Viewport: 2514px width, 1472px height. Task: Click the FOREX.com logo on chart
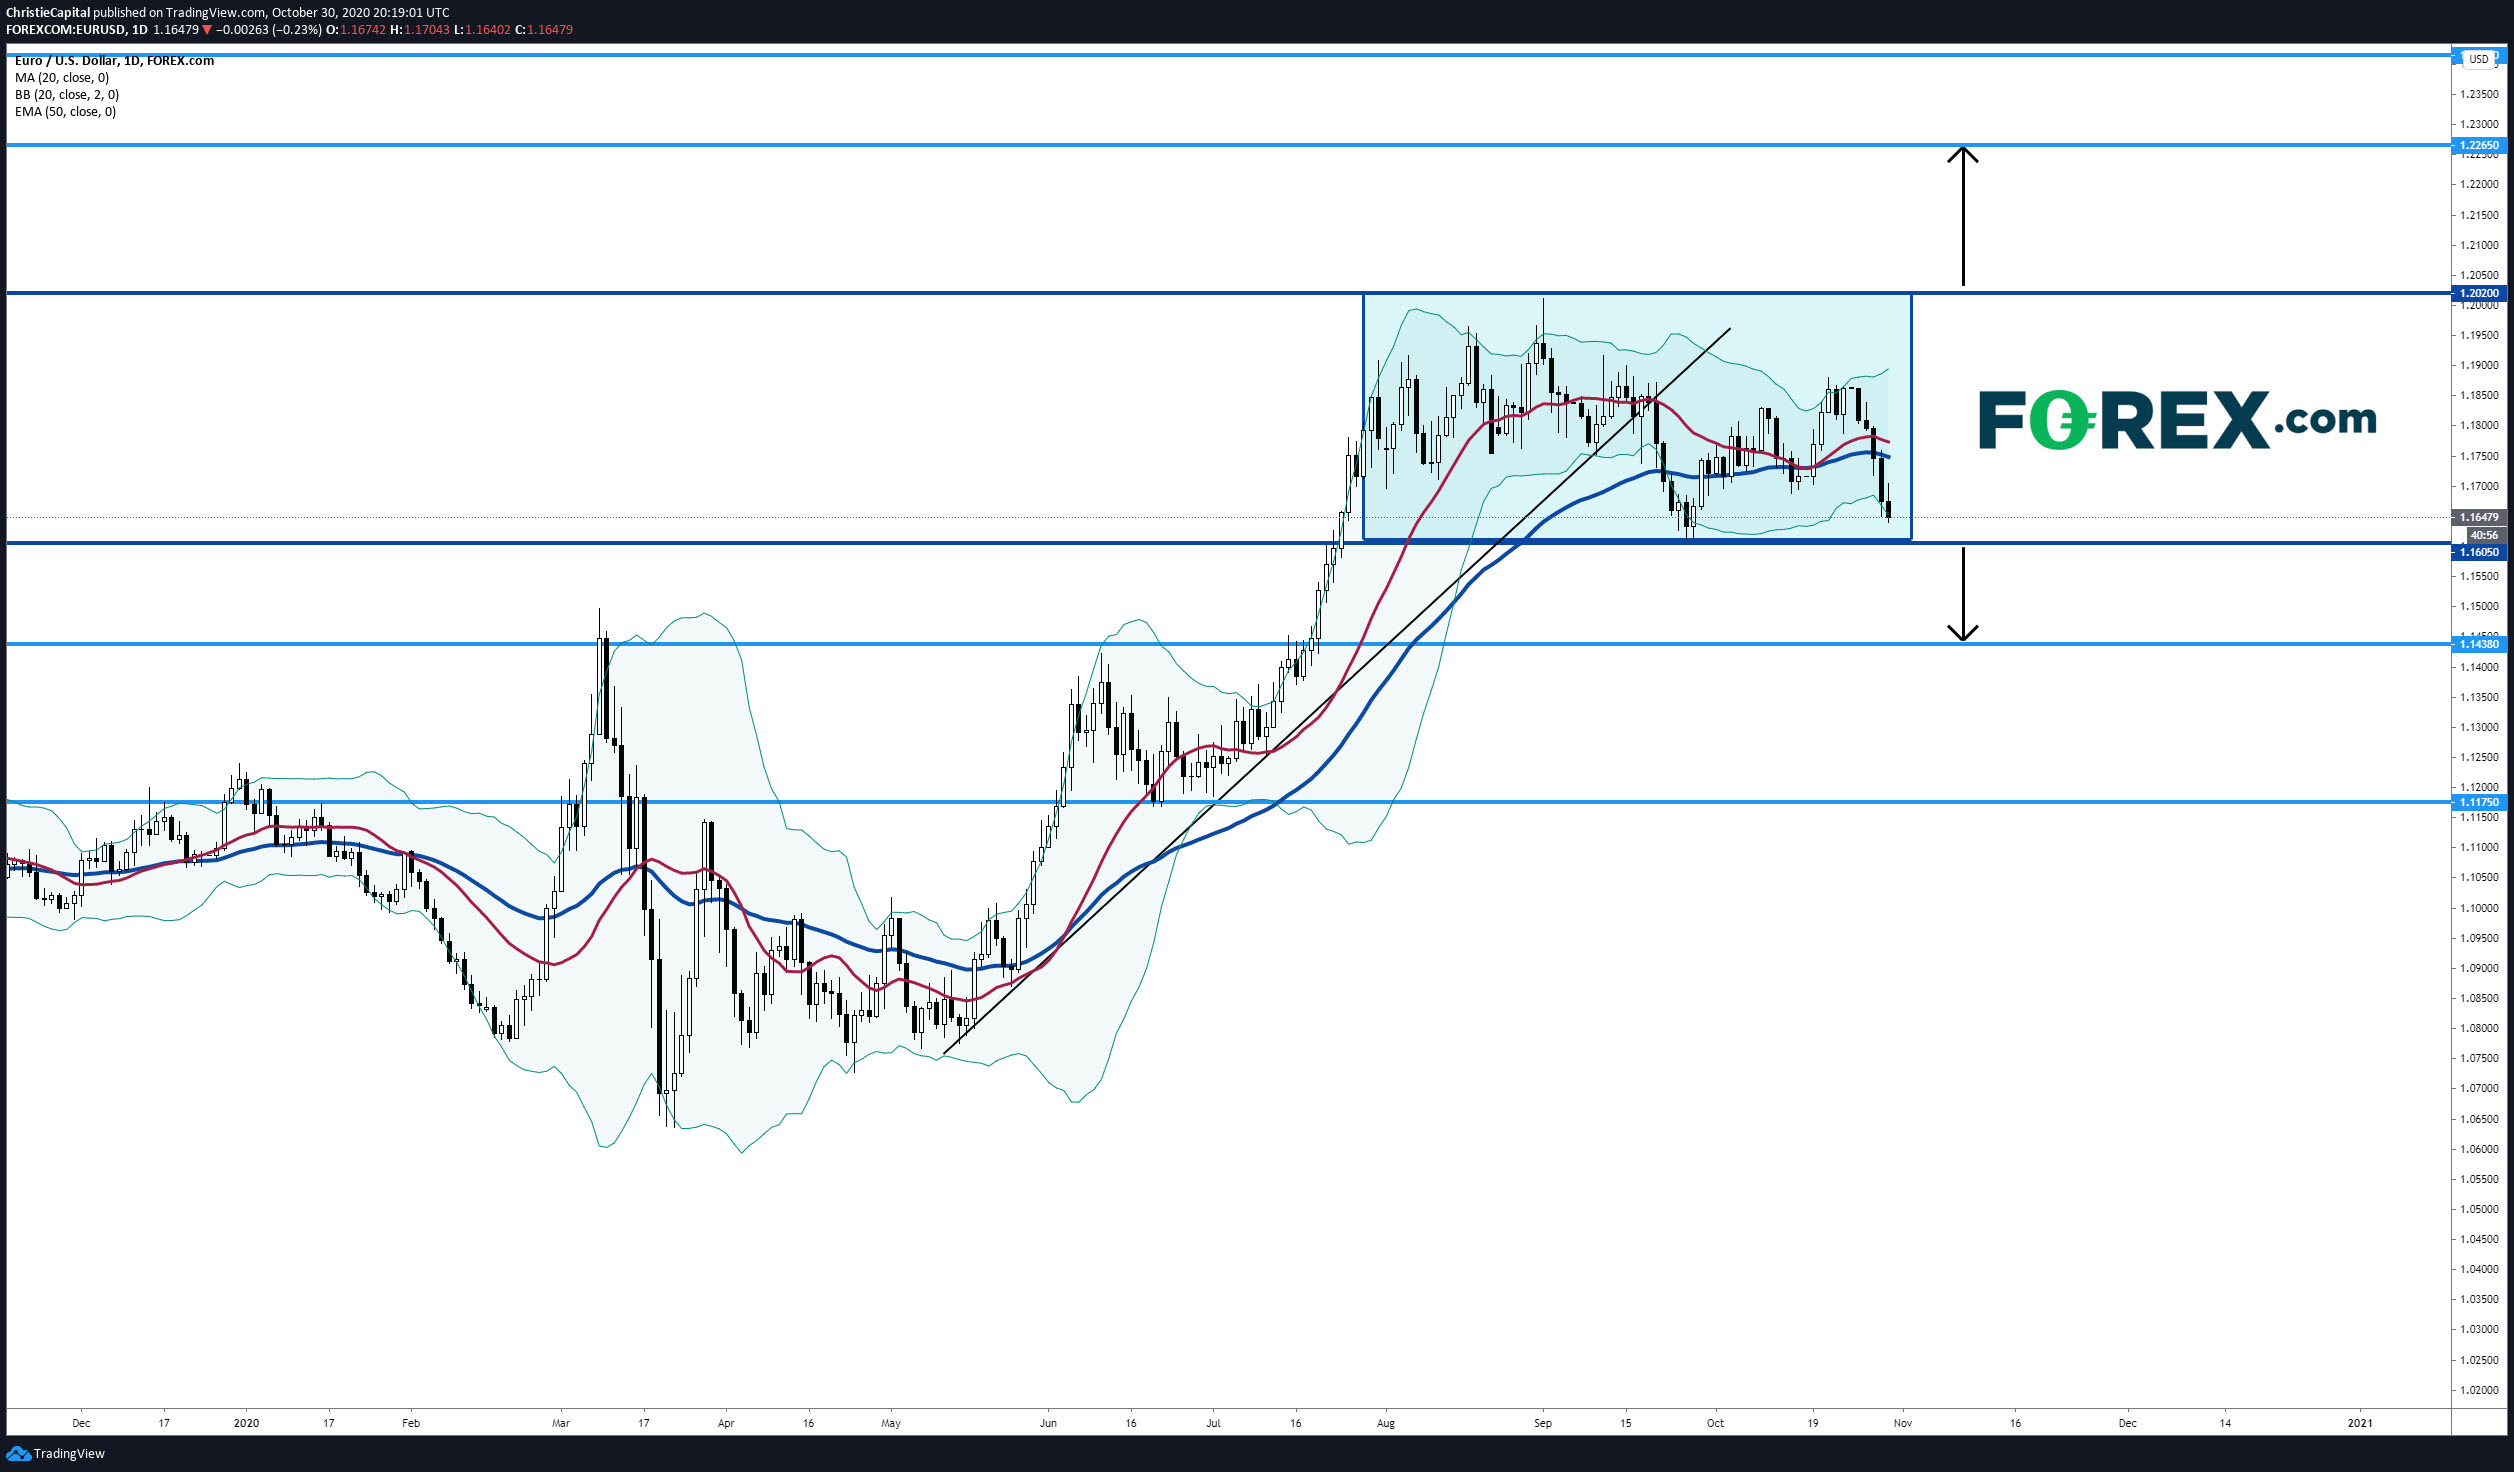2177,420
